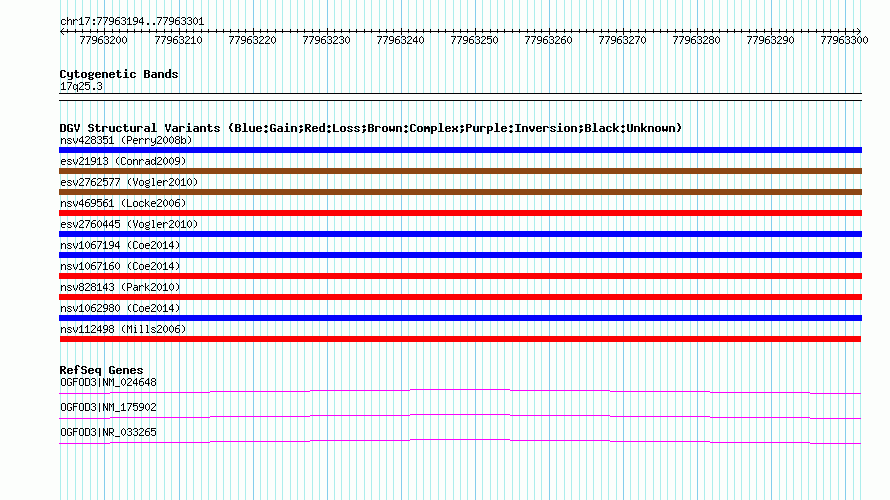Click ruler position 77963260
This screenshot has width=890, height=500.
point(548,40)
